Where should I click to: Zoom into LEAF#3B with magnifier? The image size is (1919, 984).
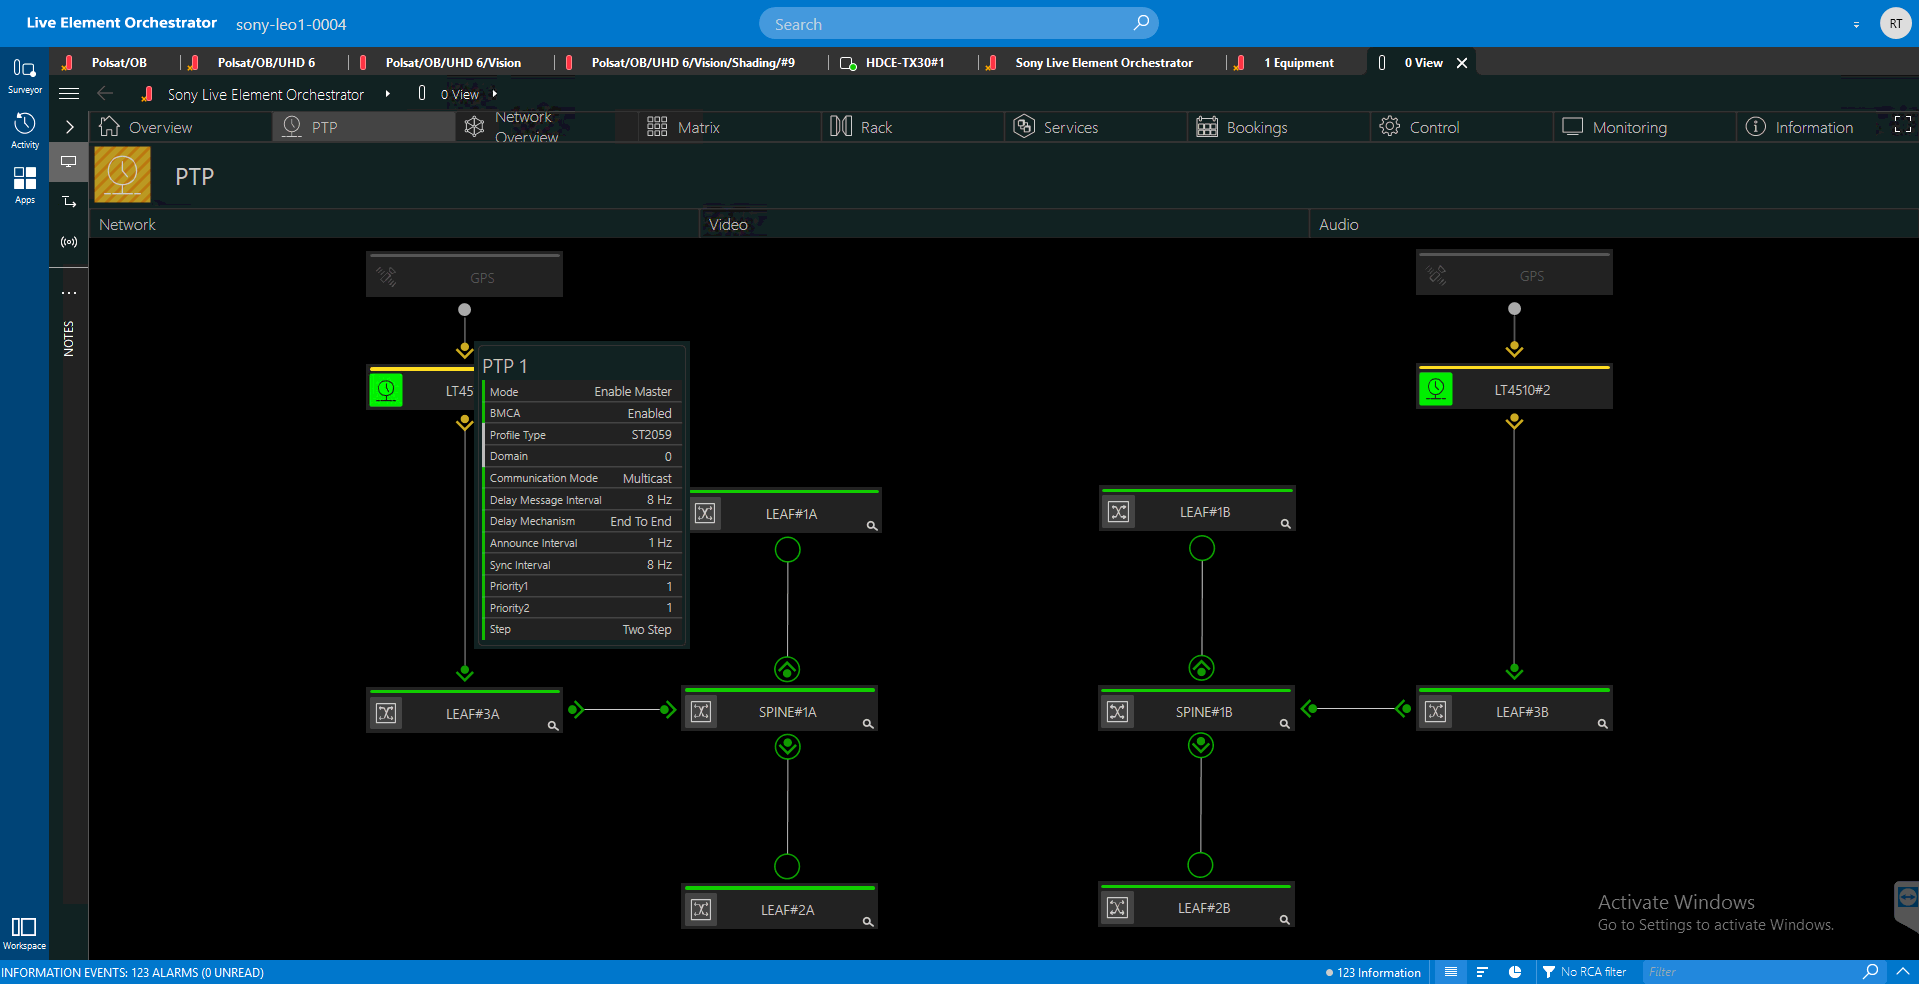click(1603, 724)
